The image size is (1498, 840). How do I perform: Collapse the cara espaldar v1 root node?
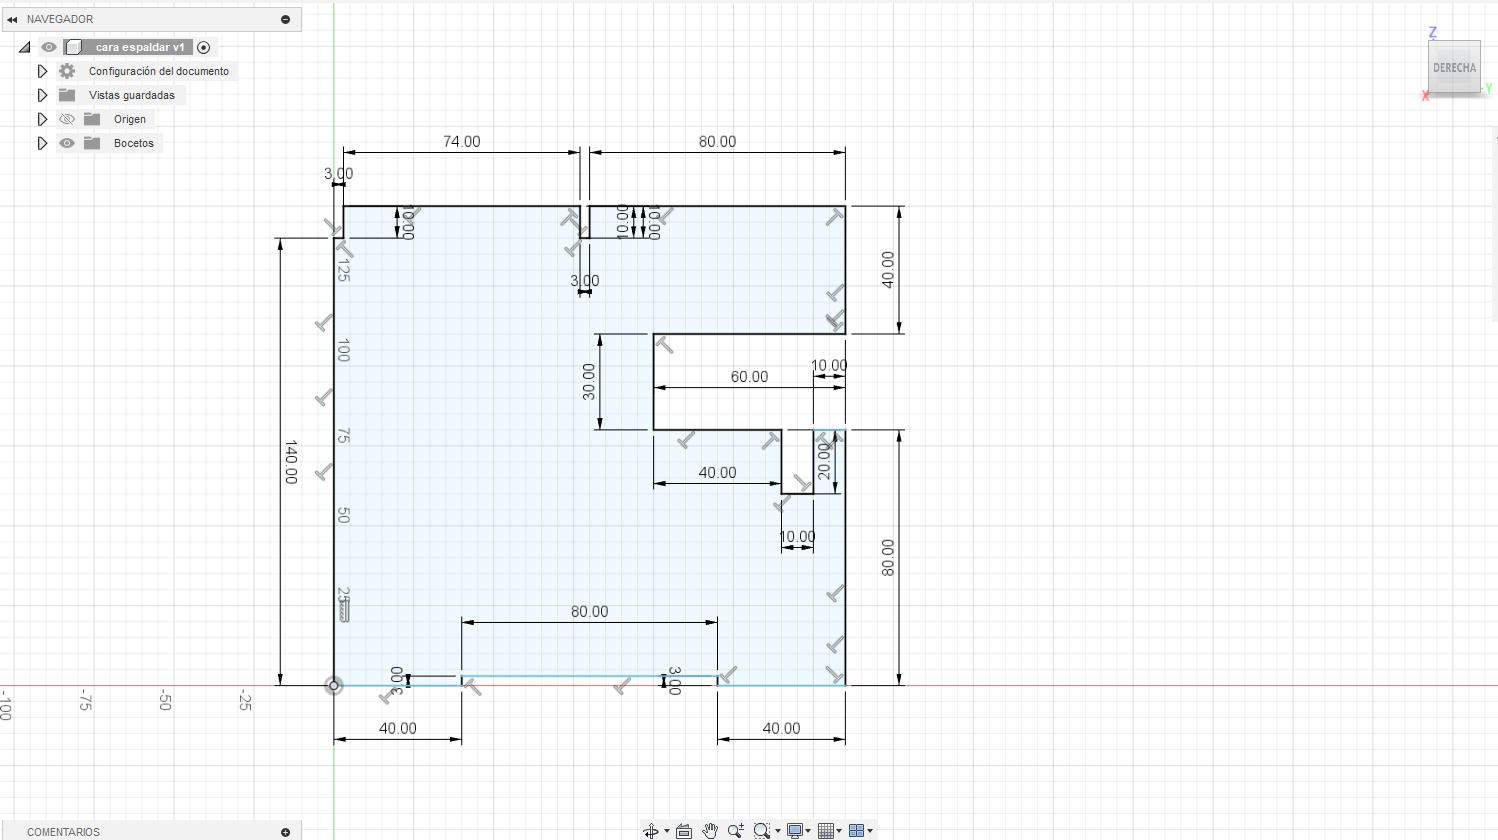(x=25, y=47)
